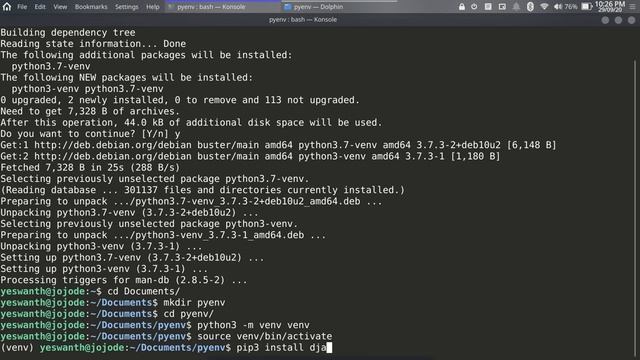
Task: Click 'cd Documents/' command text
Action: pyautogui.click(x=143, y=291)
